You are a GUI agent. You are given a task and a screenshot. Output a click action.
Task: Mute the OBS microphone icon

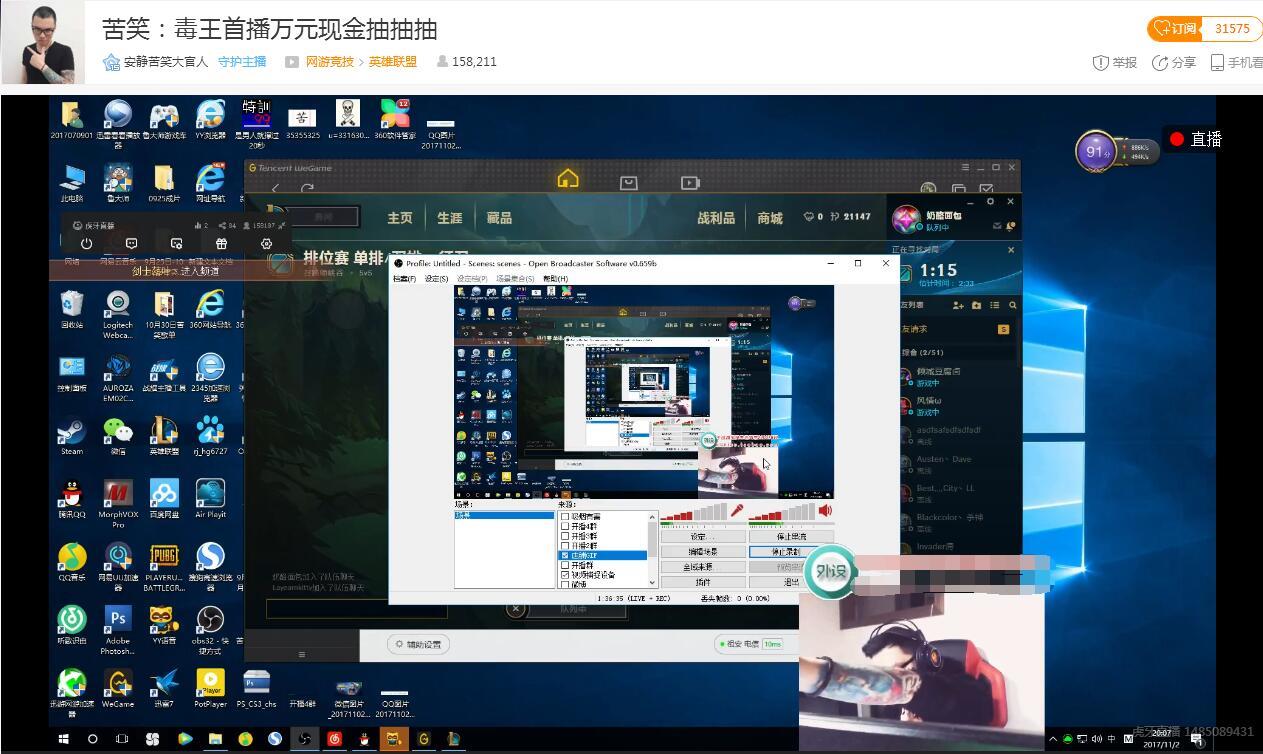[737, 511]
